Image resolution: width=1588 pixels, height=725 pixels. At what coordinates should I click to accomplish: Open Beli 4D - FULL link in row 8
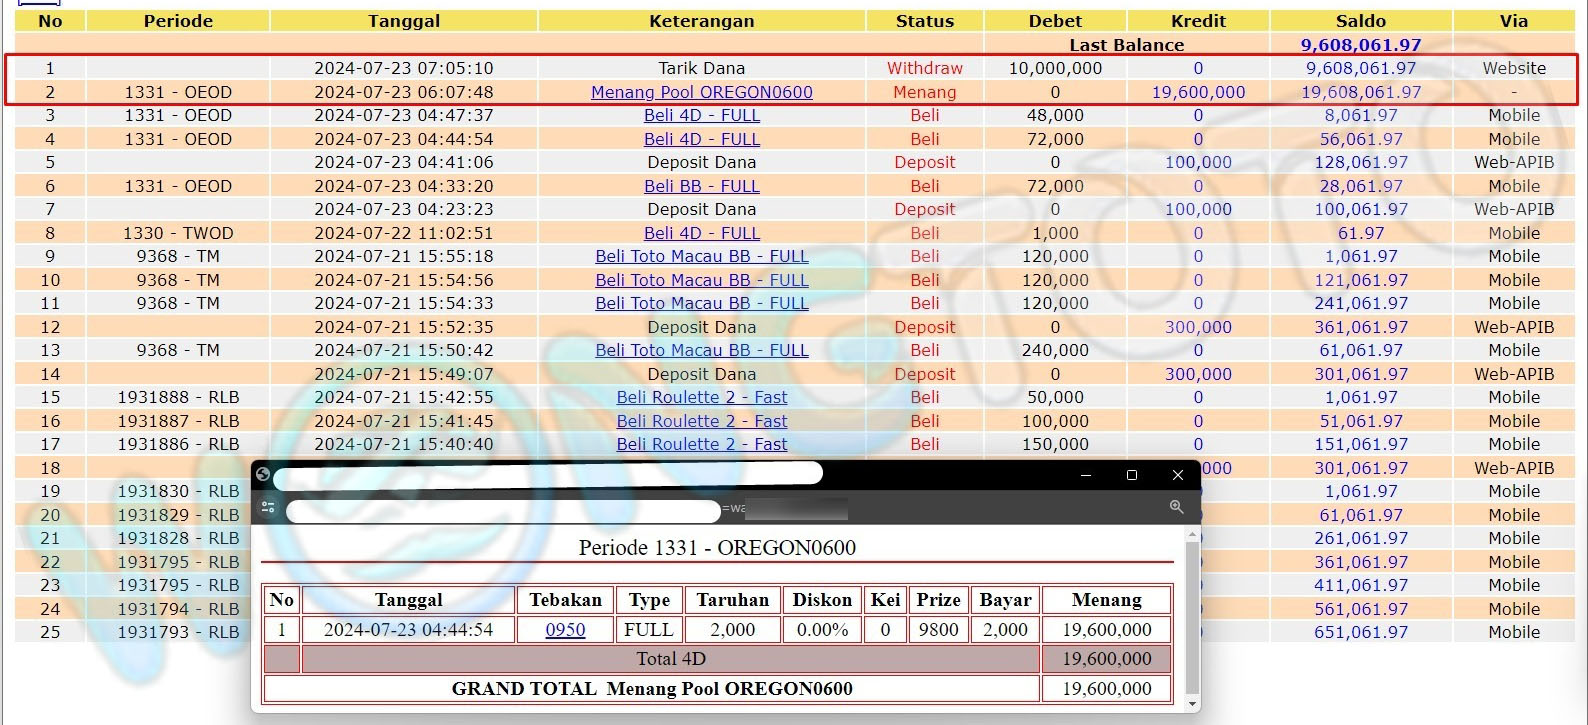point(701,233)
